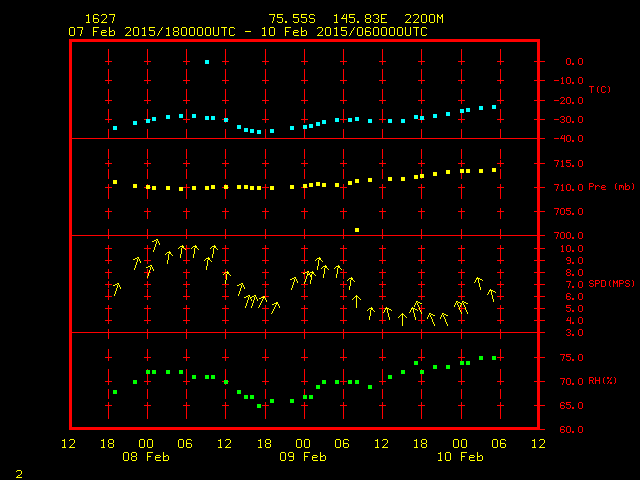Click the 60.0 humidity tick value
The width and height of the screenshot is (640, 480).
tap(572, 430)
